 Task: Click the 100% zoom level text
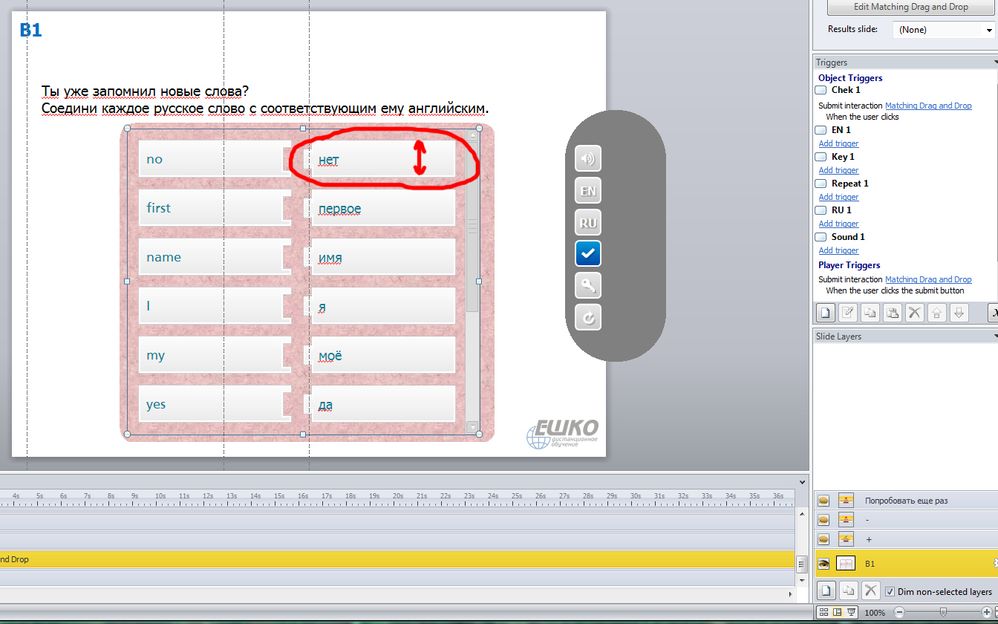[875, 613]
